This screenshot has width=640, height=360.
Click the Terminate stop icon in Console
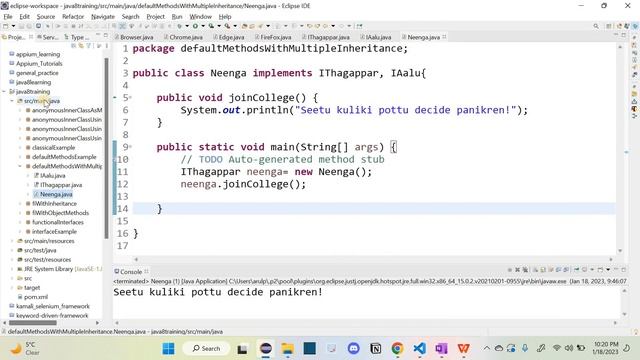point(510,270)
